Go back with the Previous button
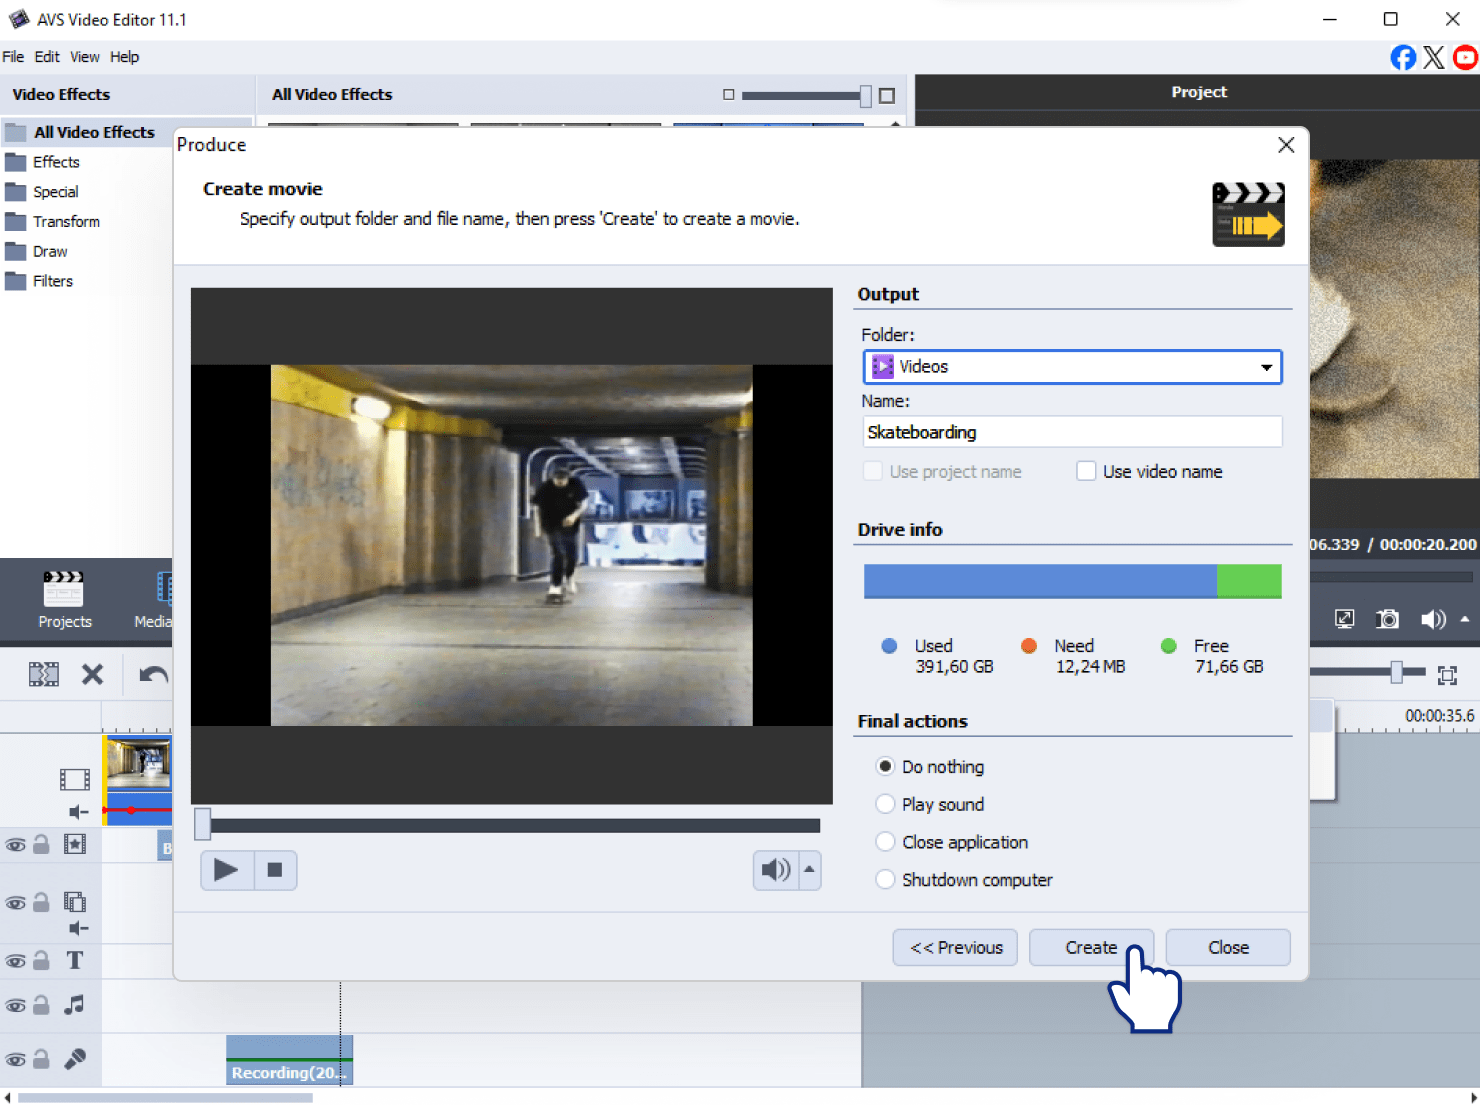 pyautogui.click(x=954, y=947)
